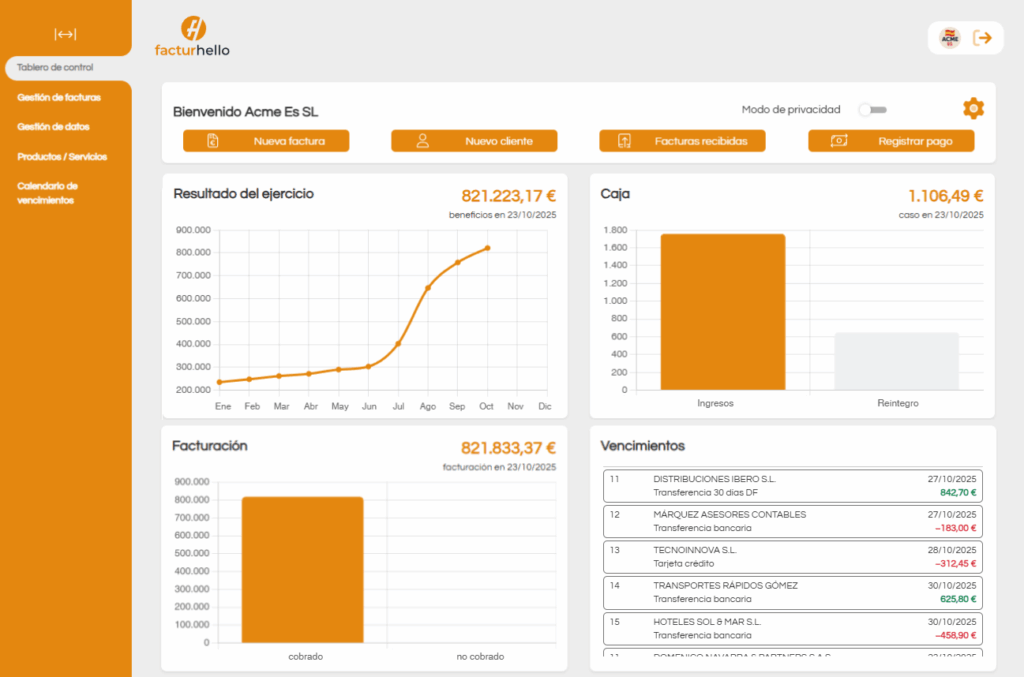
Task: Go to Gestión de facturas
Action: (59, 97)
